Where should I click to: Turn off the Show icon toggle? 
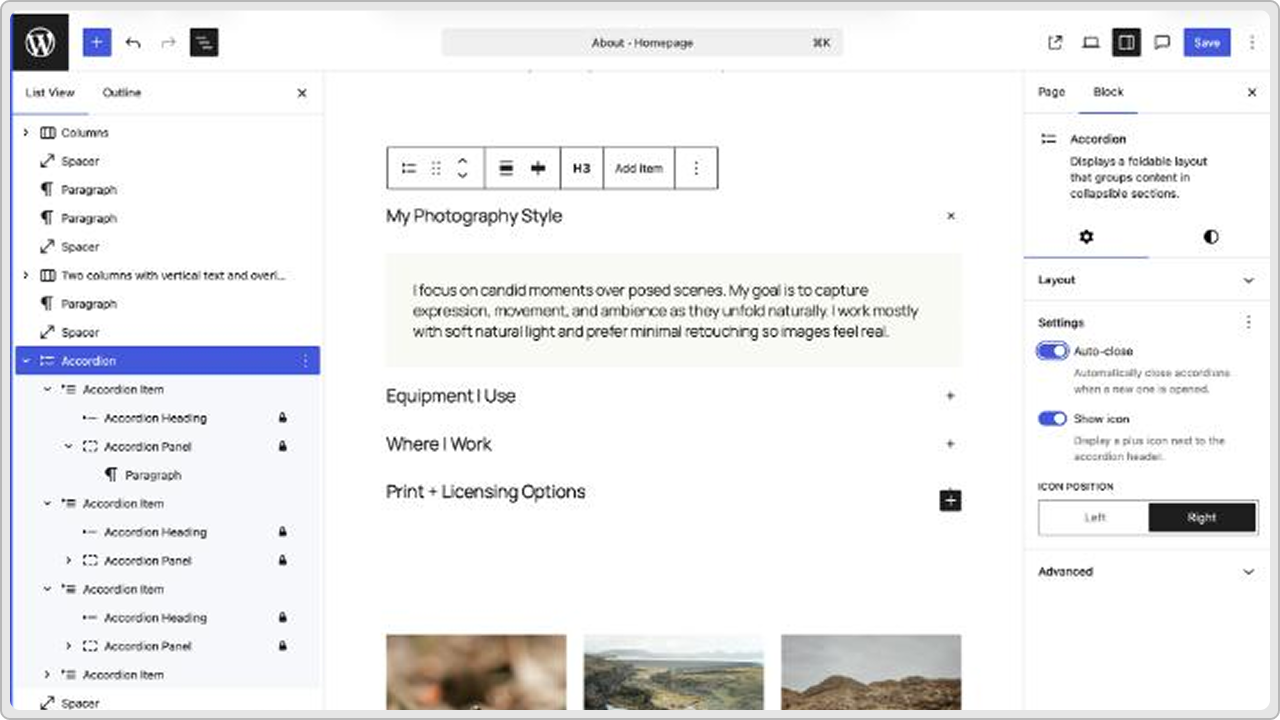(1052, 419)
